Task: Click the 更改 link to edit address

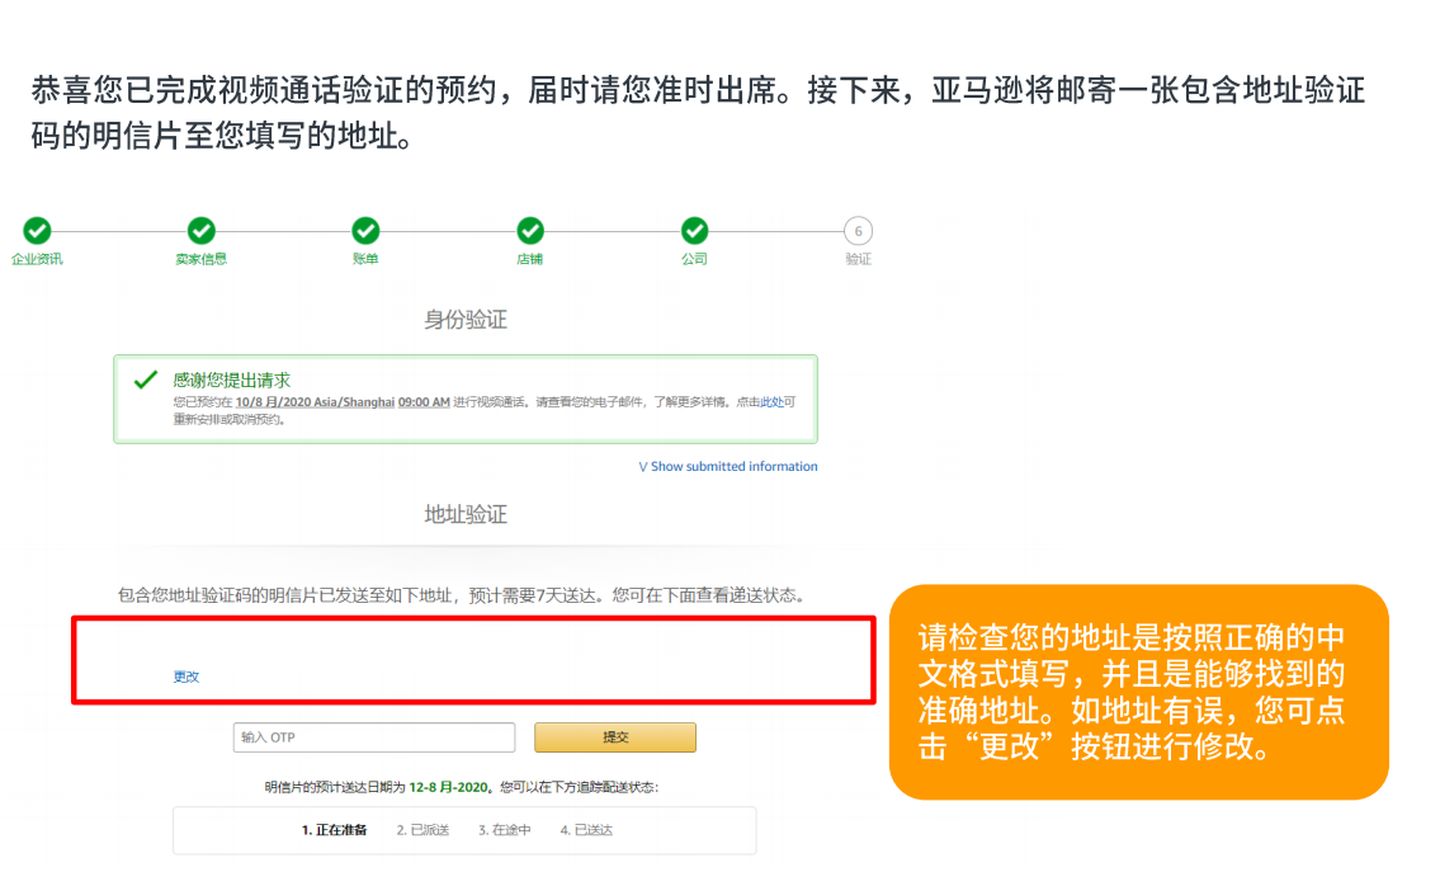Action: [186, 677]
